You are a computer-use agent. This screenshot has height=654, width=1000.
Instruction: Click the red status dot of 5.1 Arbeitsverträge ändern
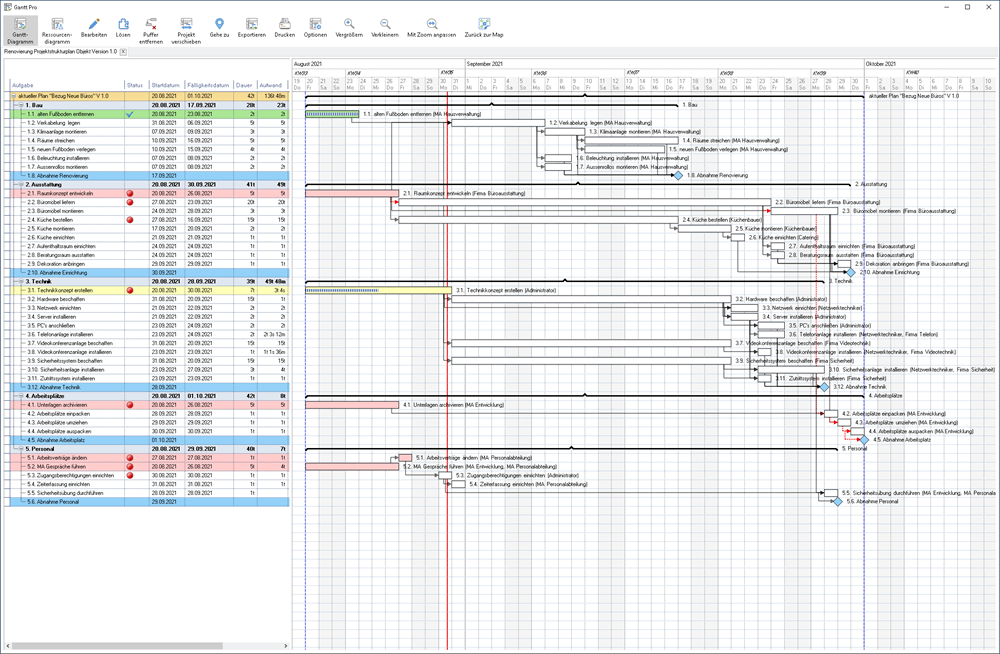[x=130, y=458]
